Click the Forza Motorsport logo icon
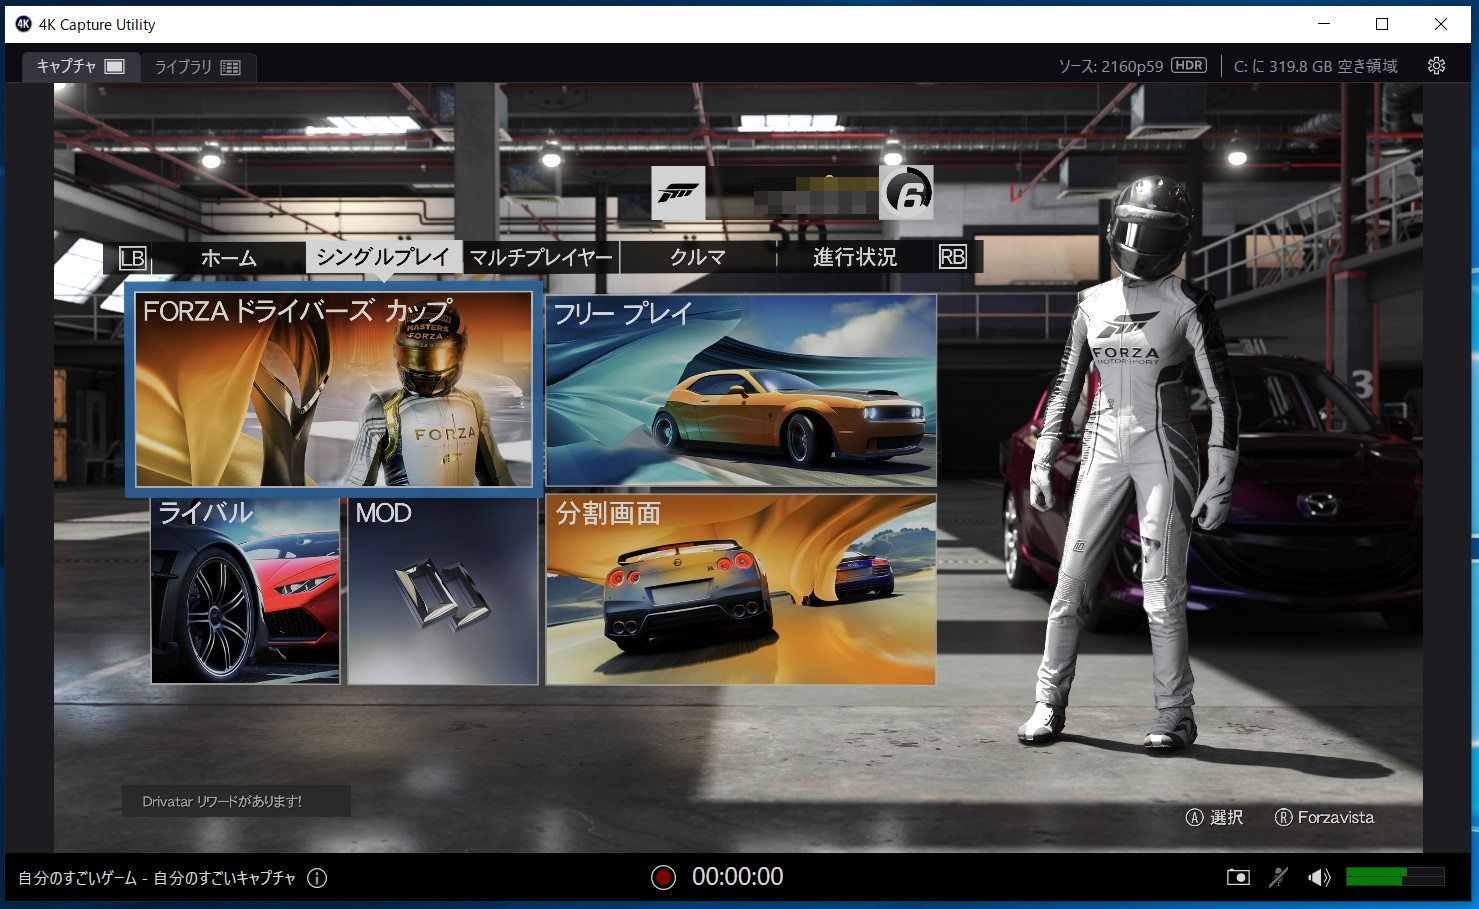The height and width of the screenshot is (909, 1479). click(x=678, y=193)
